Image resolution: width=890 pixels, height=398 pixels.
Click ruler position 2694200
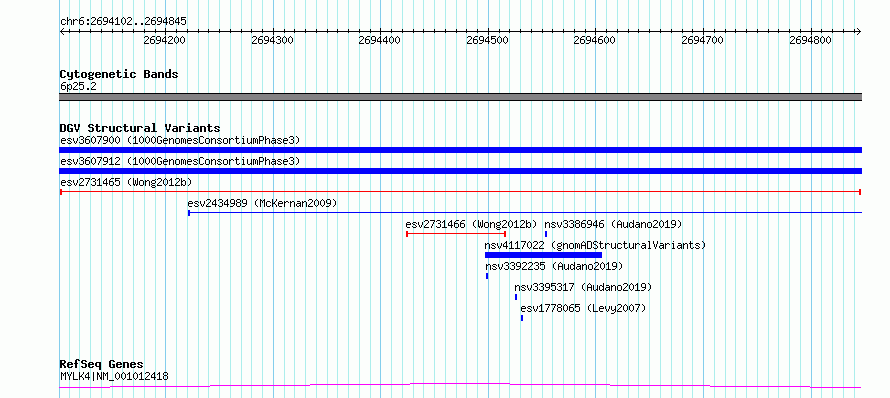click(165, 40)
